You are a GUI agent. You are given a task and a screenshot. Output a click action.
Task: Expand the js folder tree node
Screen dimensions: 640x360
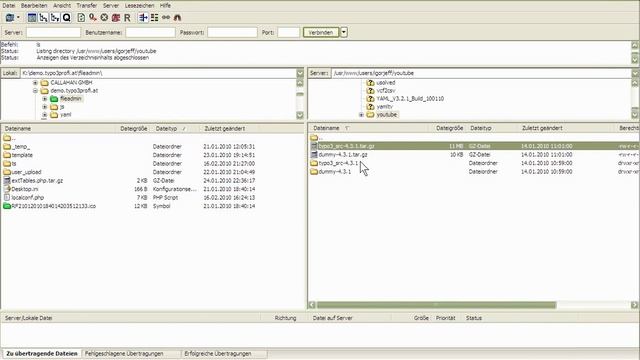(44, 107)
